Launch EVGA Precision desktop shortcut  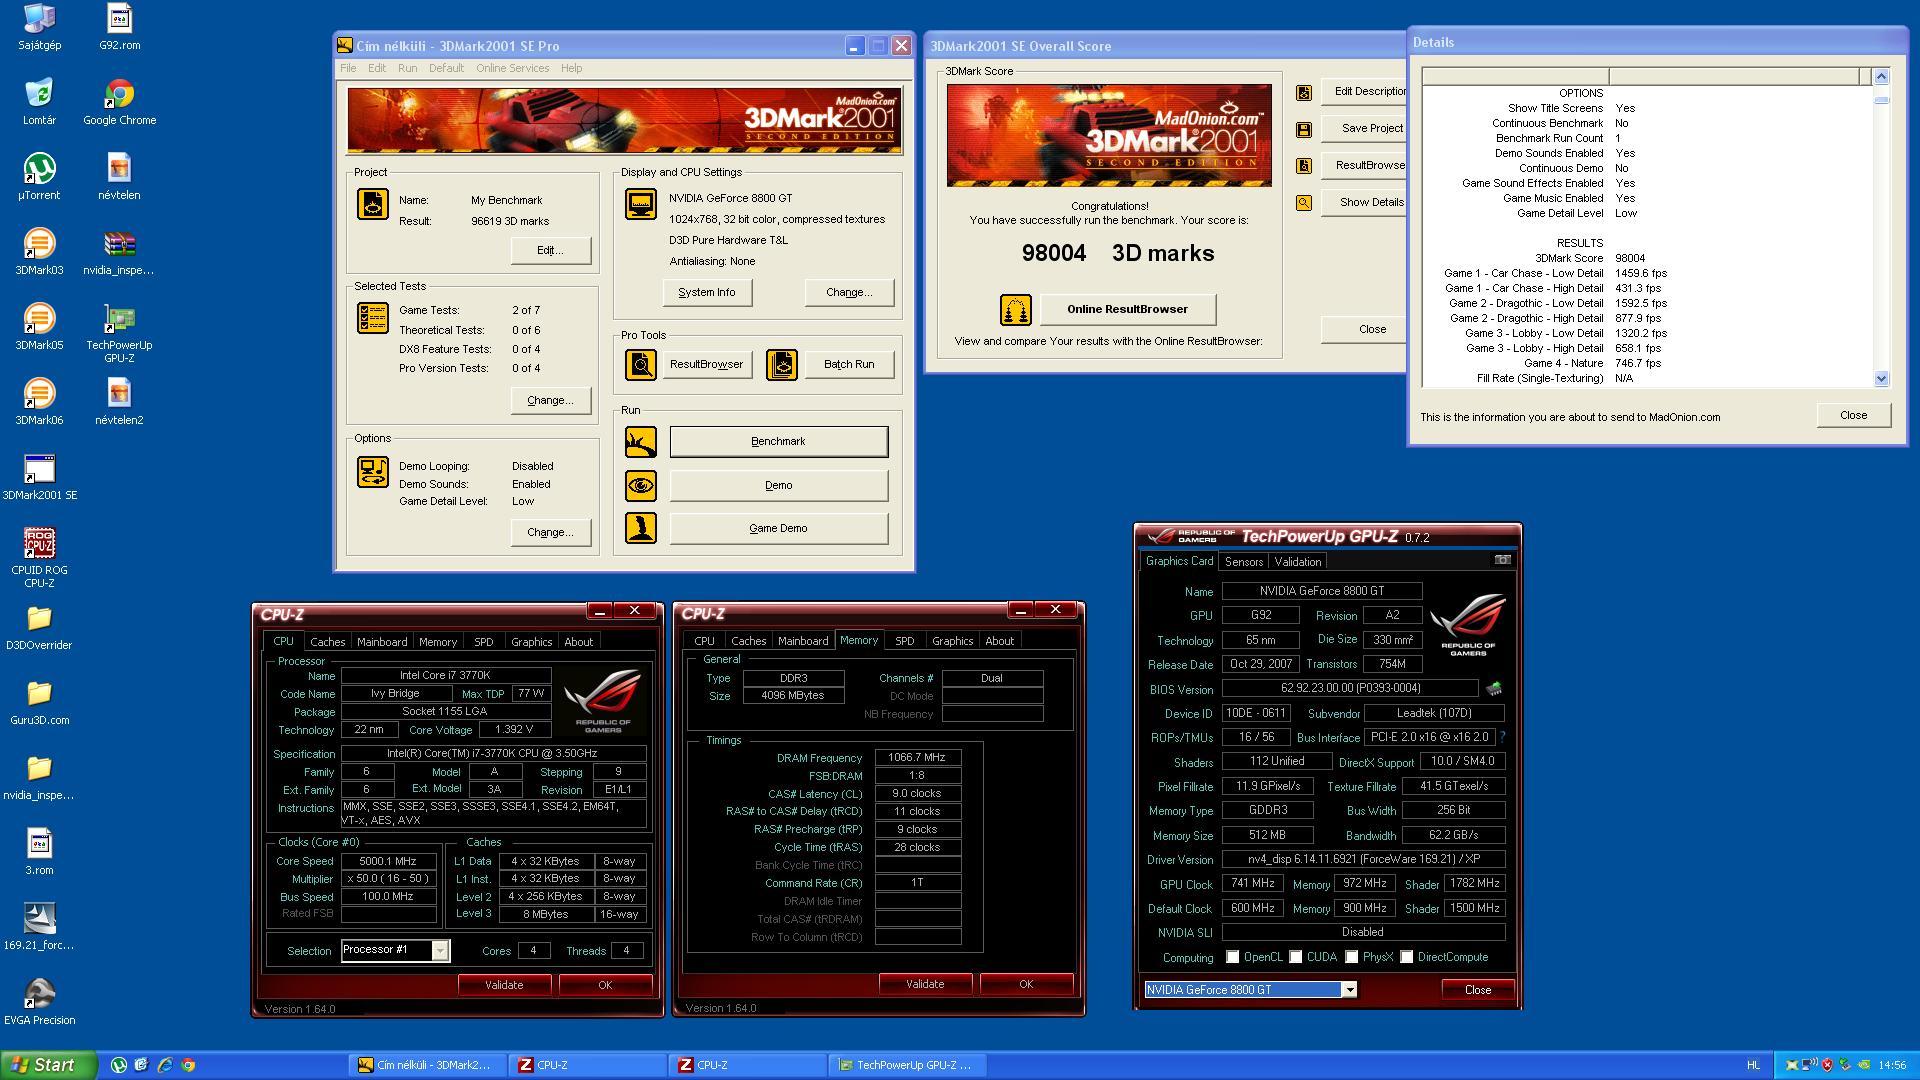click(x=39, y=1002)
